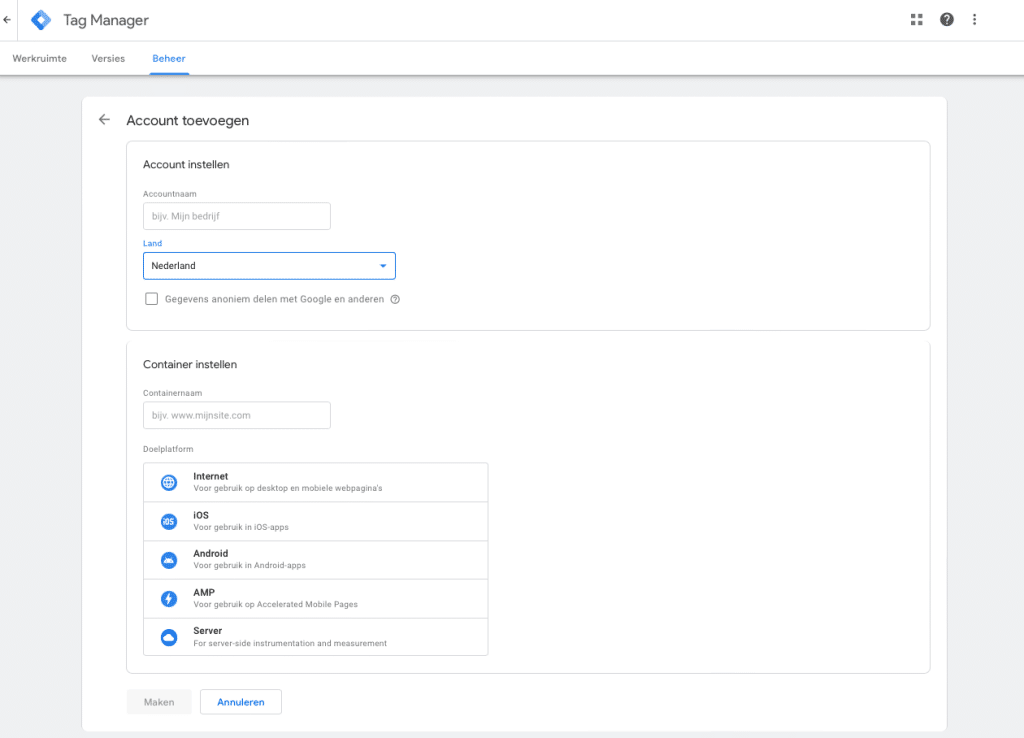This screenshot has width=1024, height=738.
Task: Click the Container instellen heading
Action: (x=190, y=364)
